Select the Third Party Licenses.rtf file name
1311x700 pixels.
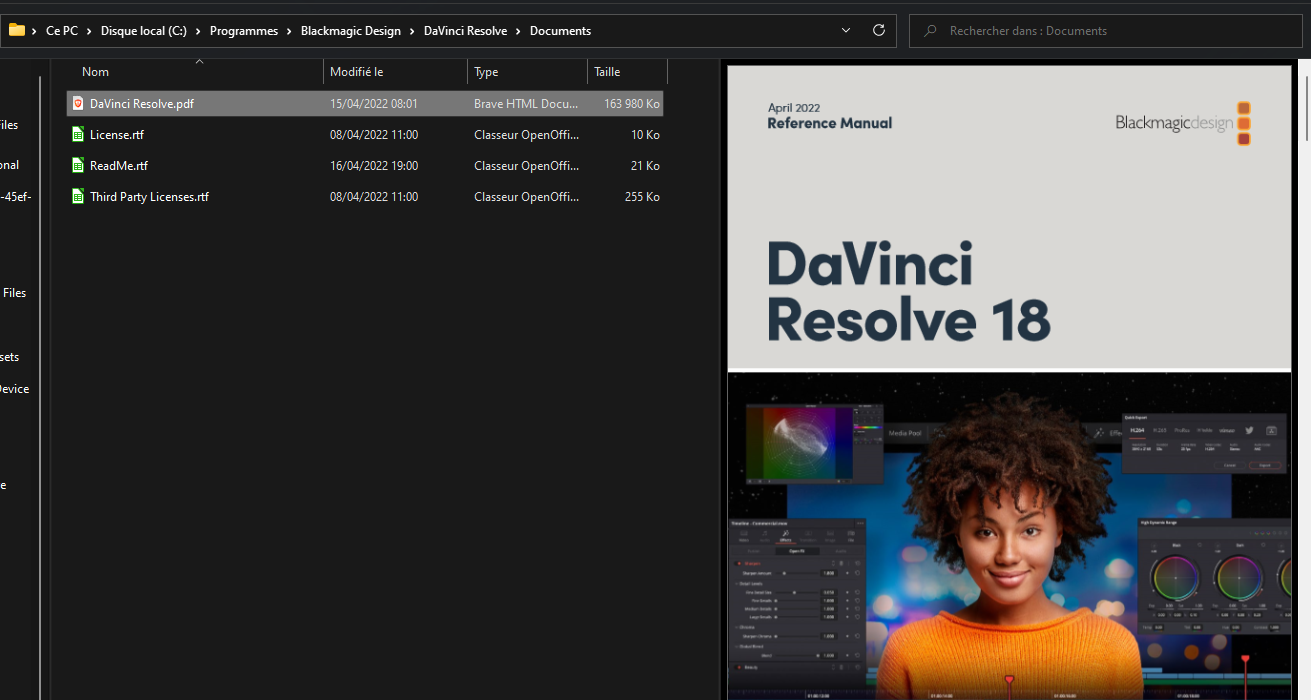click(x=149, y=197)
